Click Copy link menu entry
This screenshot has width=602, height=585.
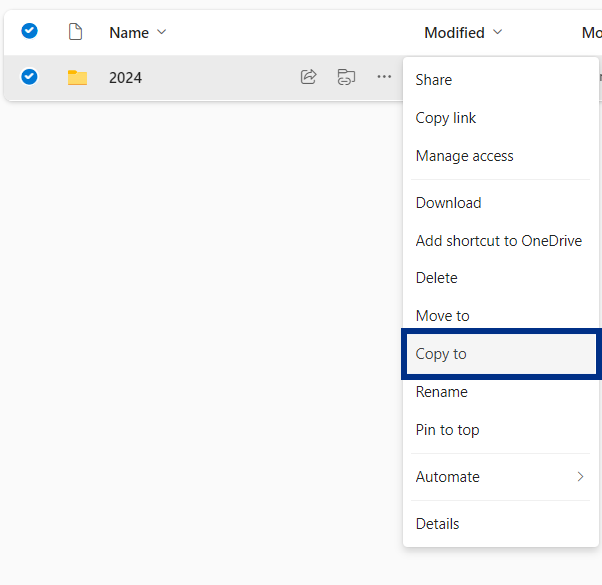tap(445, 118)
